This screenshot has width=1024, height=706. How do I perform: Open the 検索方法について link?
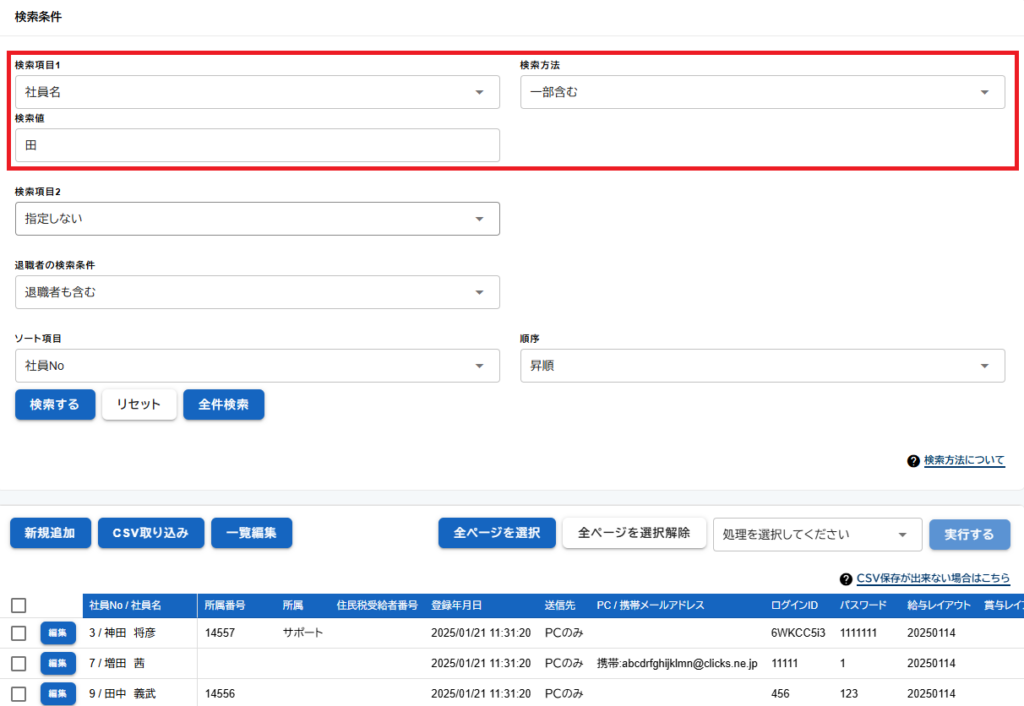(964, 461)
